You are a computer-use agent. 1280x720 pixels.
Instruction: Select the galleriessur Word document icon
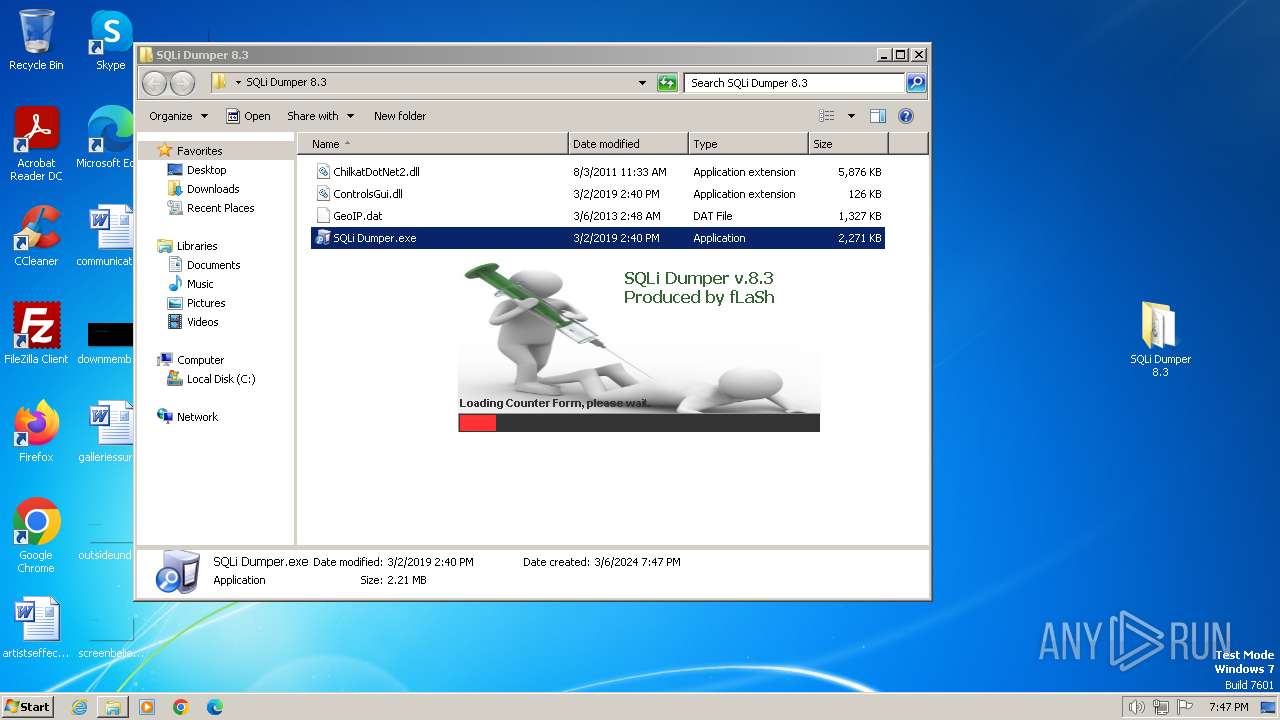coord(108,431)
